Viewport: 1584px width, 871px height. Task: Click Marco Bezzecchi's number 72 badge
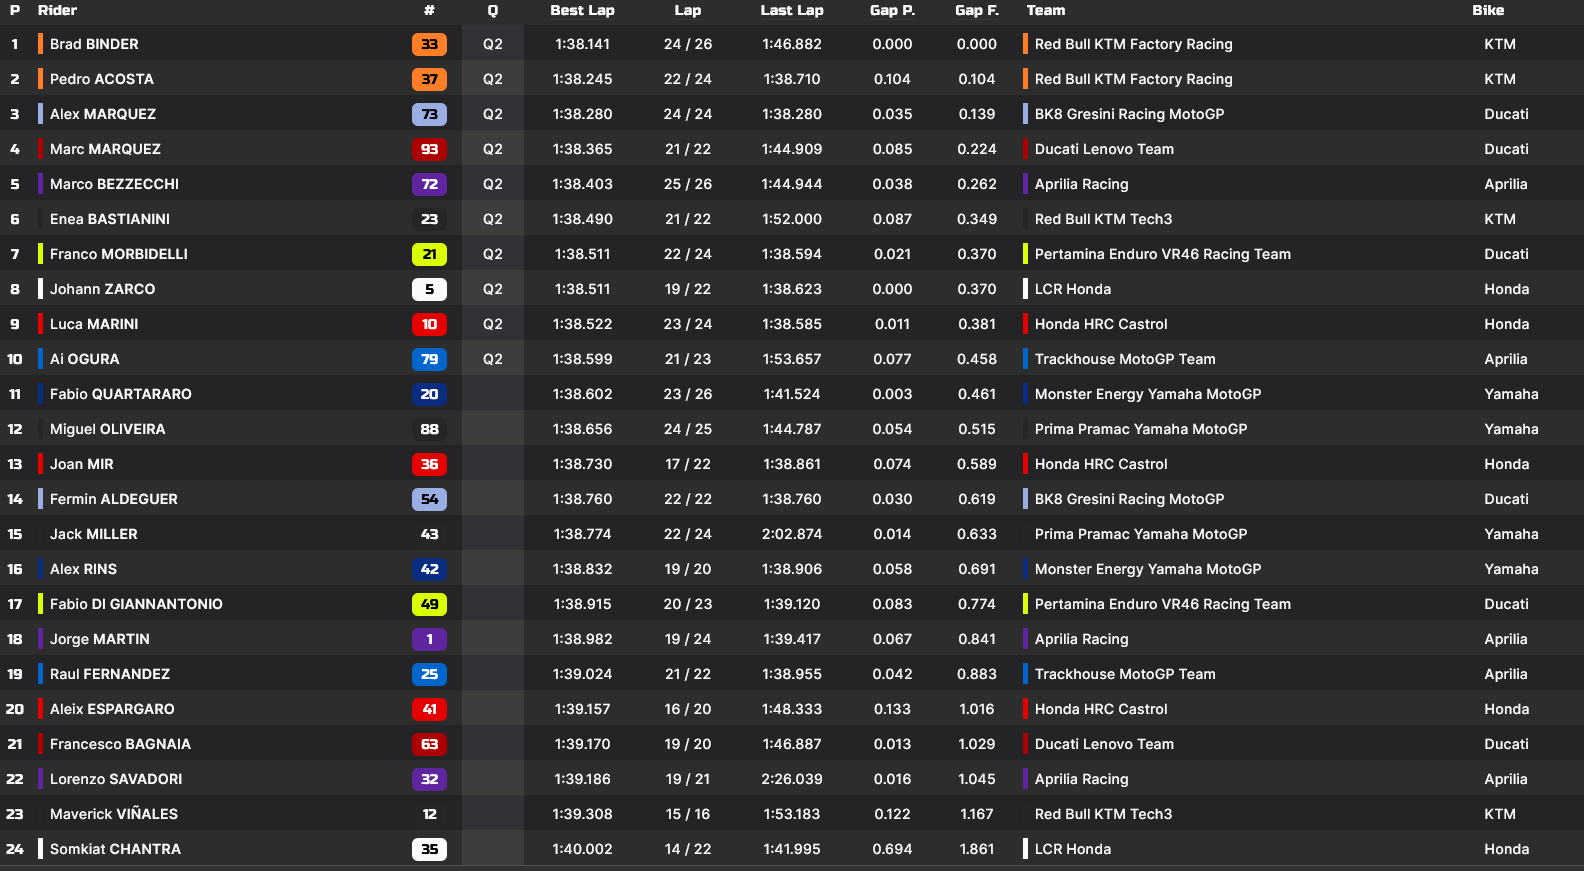pos(429,184)
